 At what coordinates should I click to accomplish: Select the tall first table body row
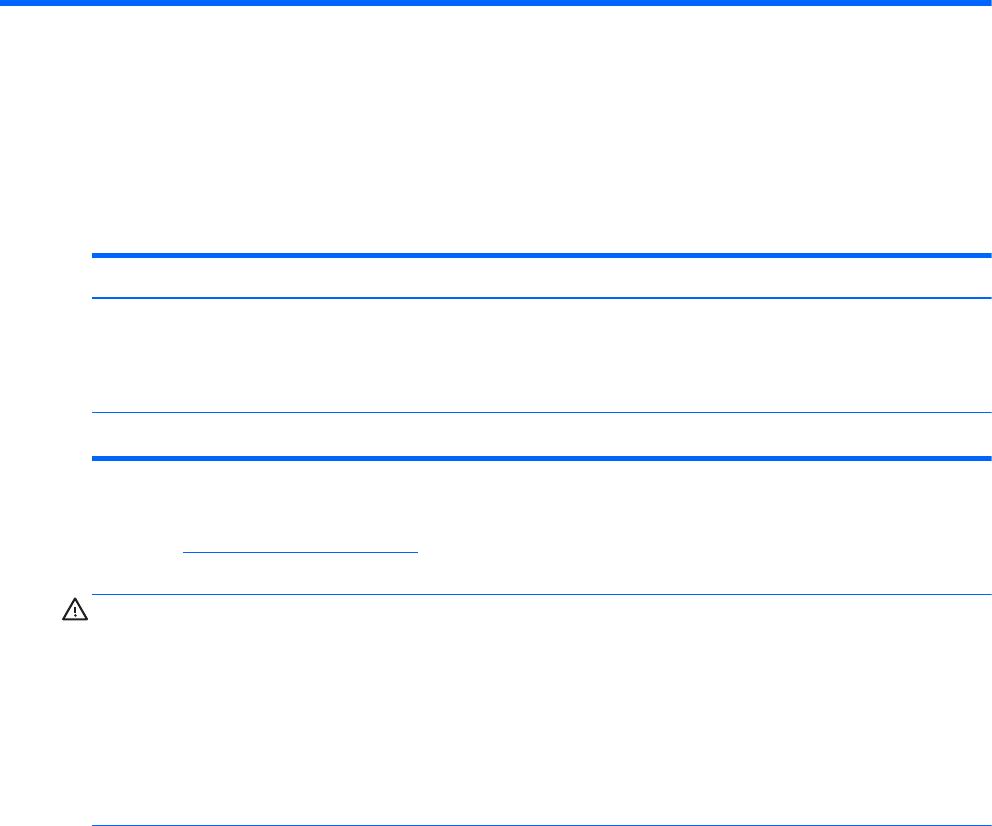tap(535, 355)
